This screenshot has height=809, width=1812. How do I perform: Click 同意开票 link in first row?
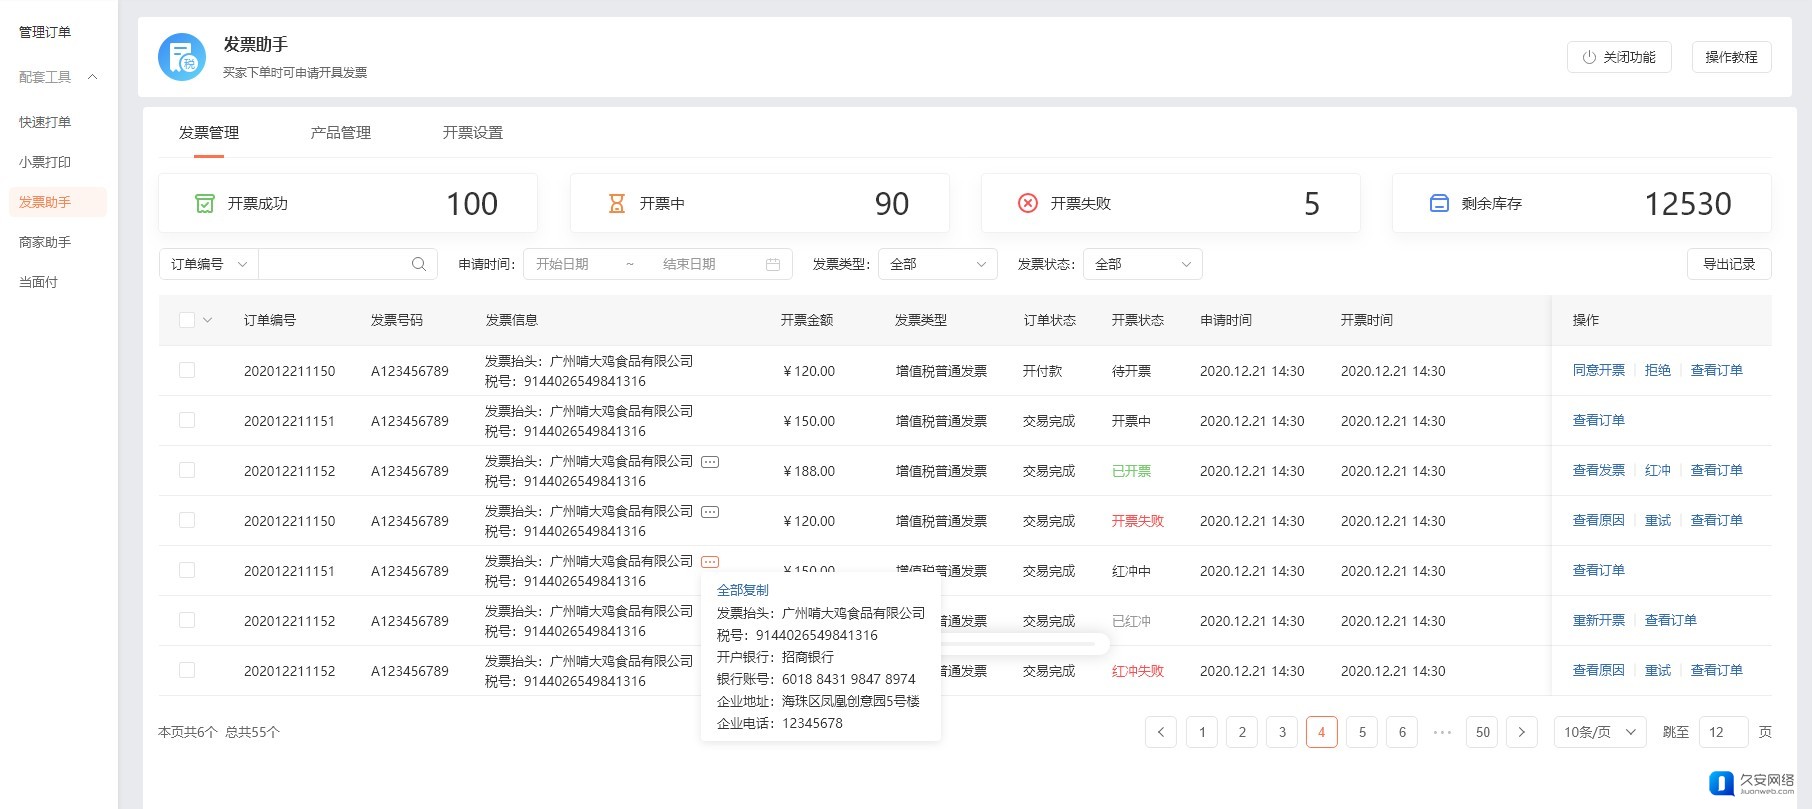(1598, 370)
